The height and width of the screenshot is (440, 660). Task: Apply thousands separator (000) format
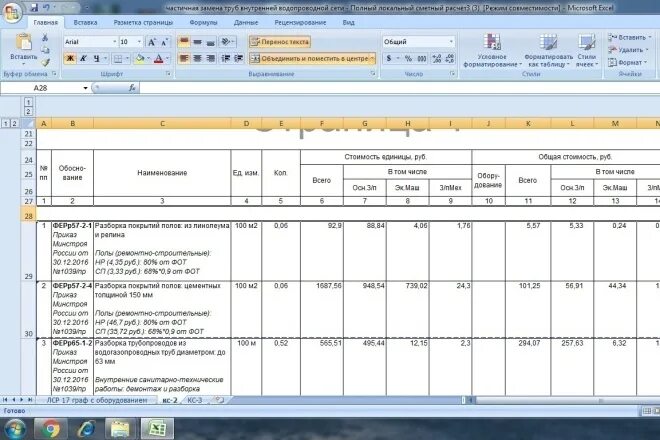click(x=422, y=59)
